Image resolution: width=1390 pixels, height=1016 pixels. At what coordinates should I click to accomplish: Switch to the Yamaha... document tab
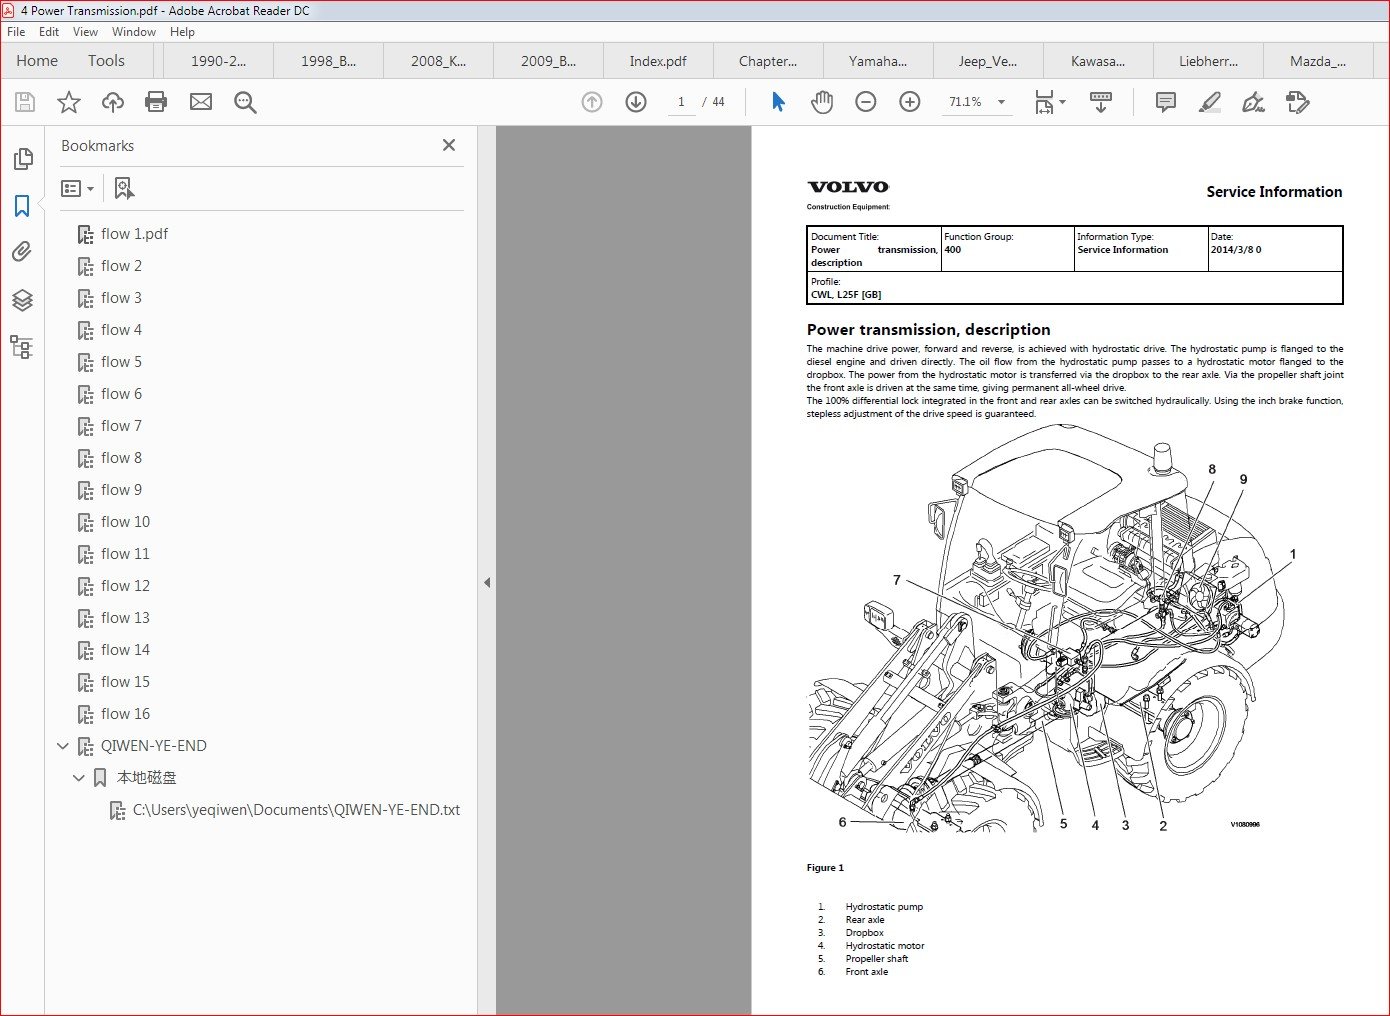pos(878,61)
